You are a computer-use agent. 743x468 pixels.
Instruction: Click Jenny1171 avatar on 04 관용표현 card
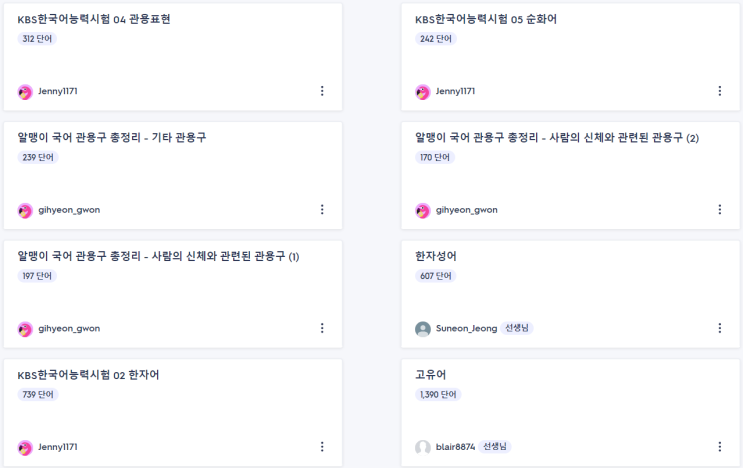point(25,92)
